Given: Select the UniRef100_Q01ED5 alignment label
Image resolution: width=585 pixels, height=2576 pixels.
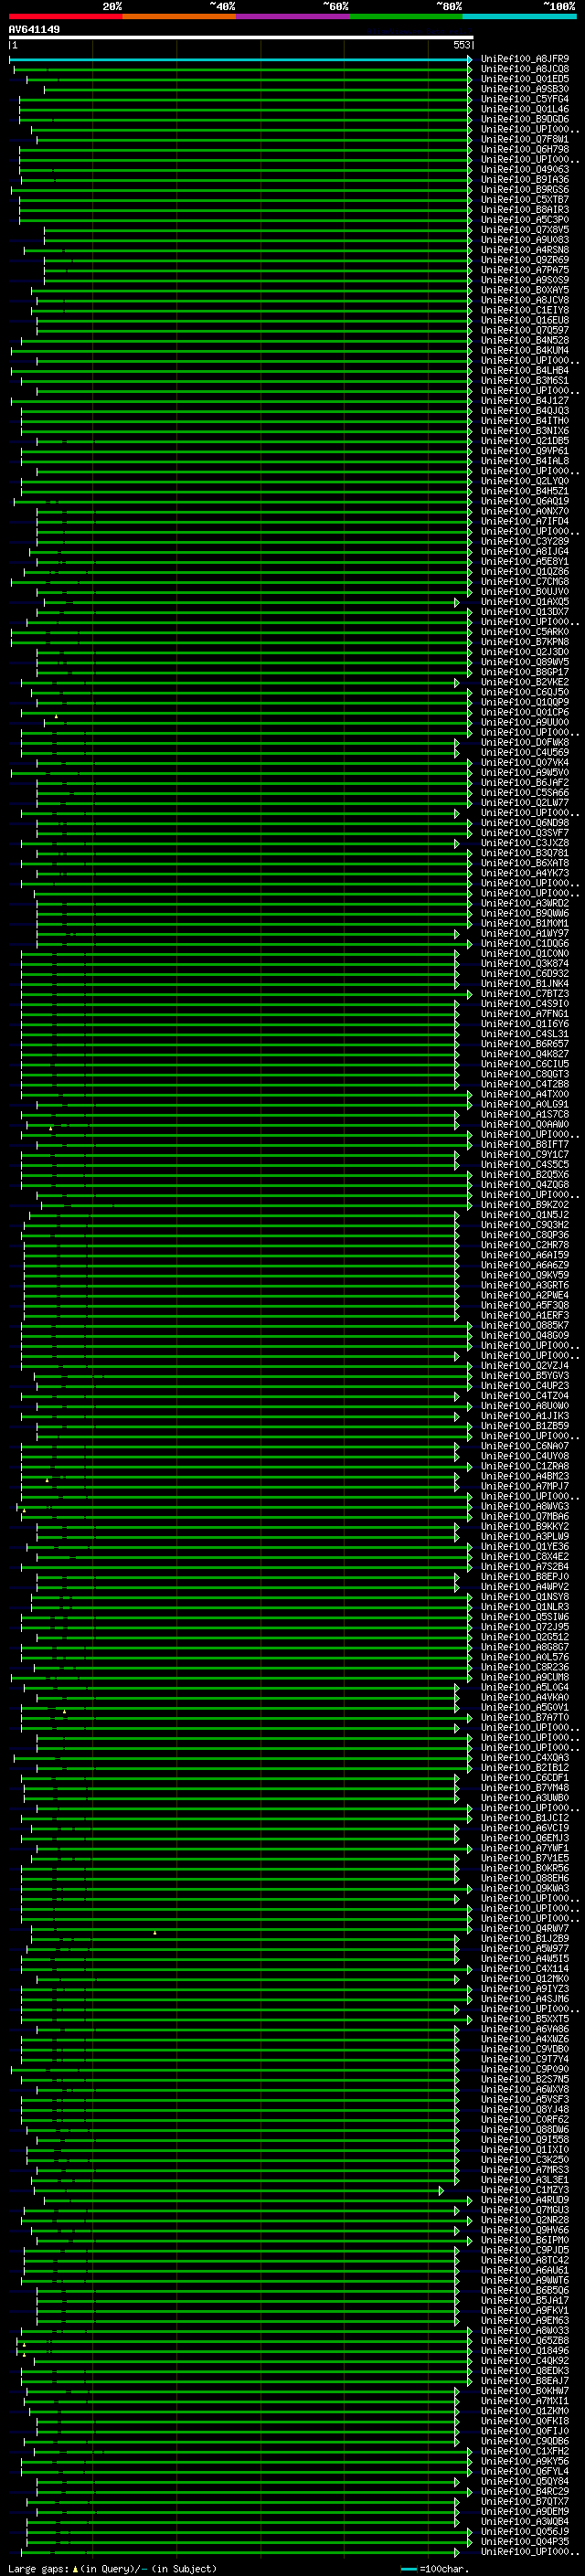Looking at the screenshot, I should click(524, 79).
